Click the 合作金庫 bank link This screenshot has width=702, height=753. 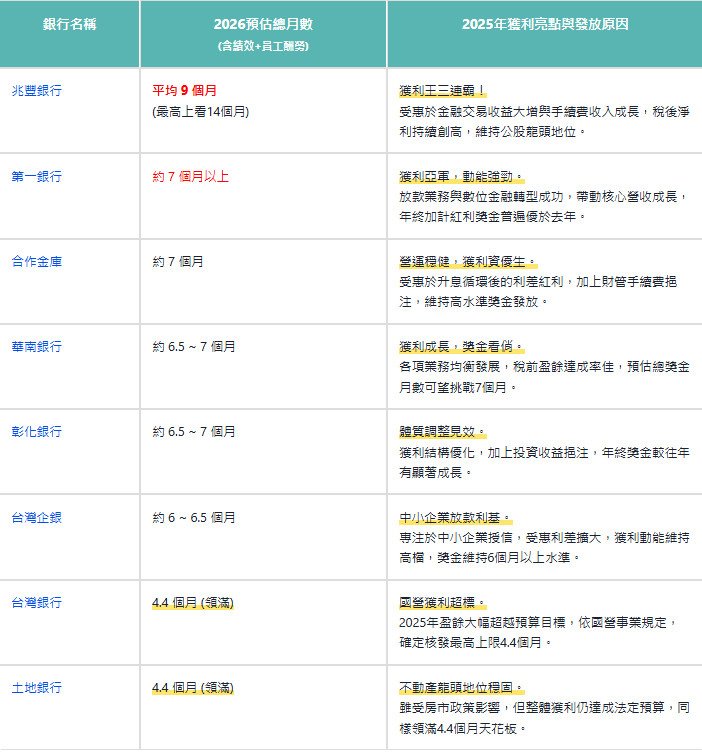[37, 261]
